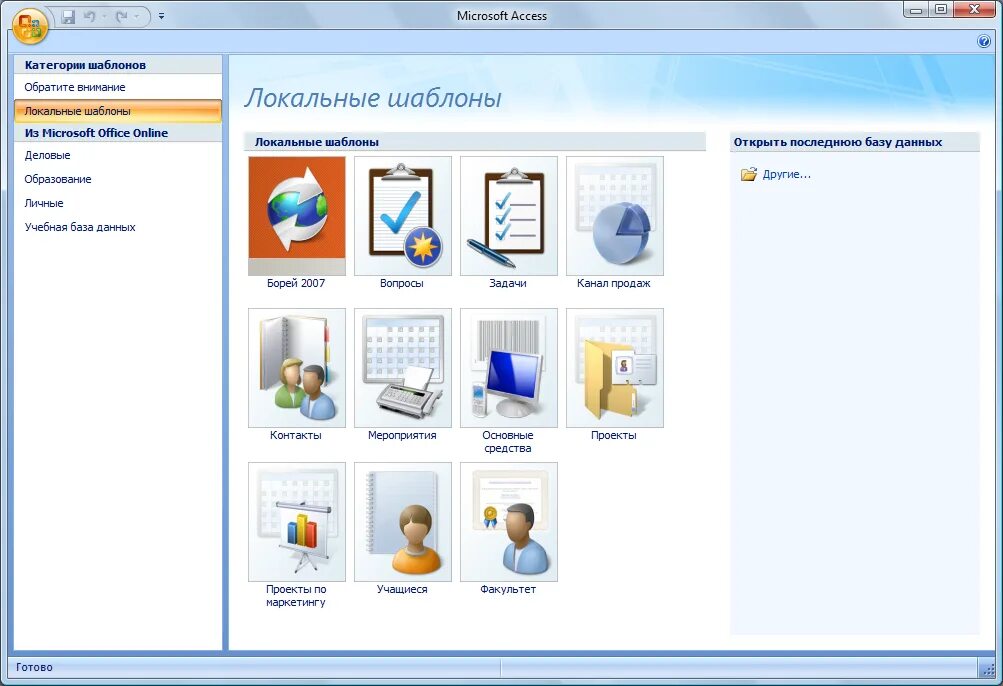This screenshot has width=1003, height=686.
Task: Click the Готово status bar text
Action: pos(35,667)
